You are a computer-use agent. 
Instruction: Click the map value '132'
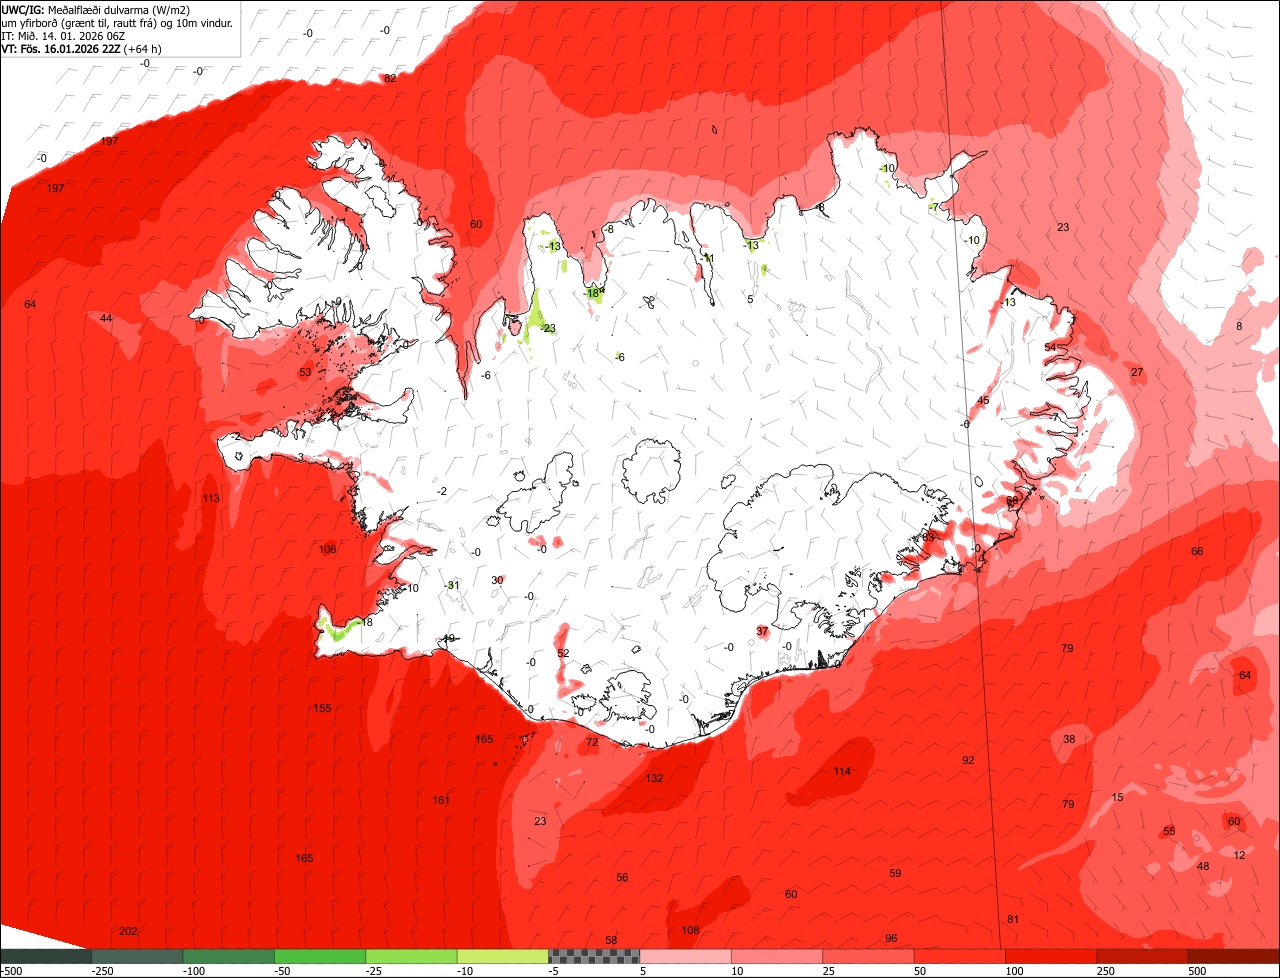click(654, 778)
